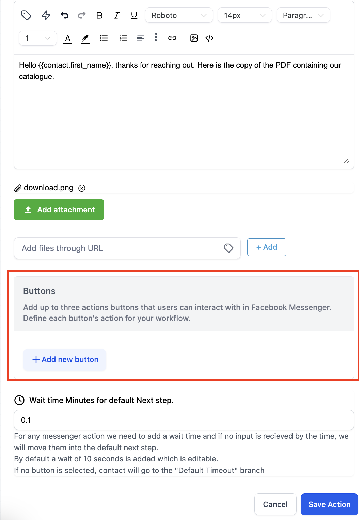Open the source code view icon

pos(209,38)
